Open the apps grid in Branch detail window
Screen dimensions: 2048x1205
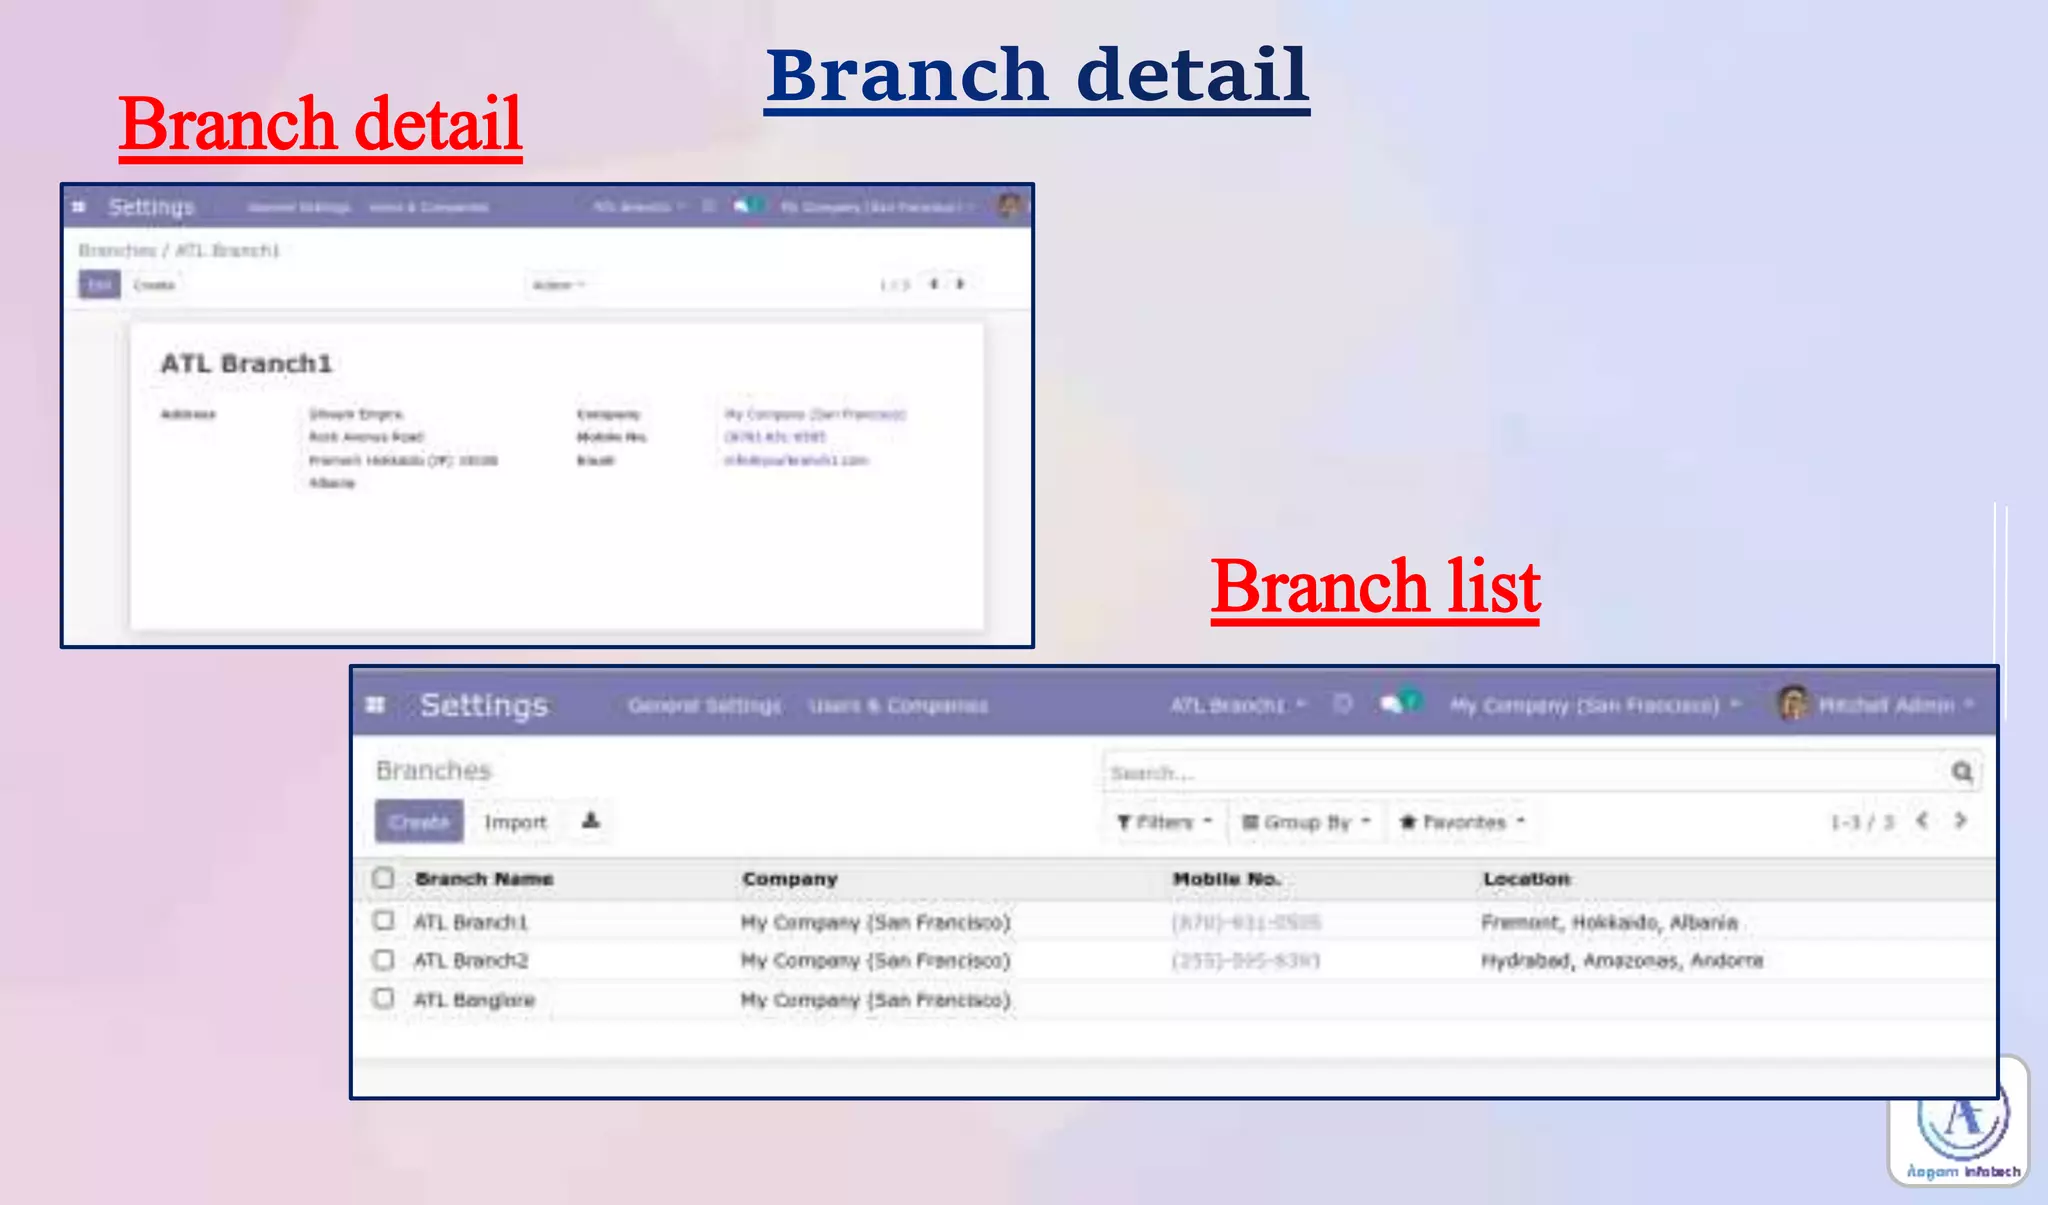click(79, 207)
